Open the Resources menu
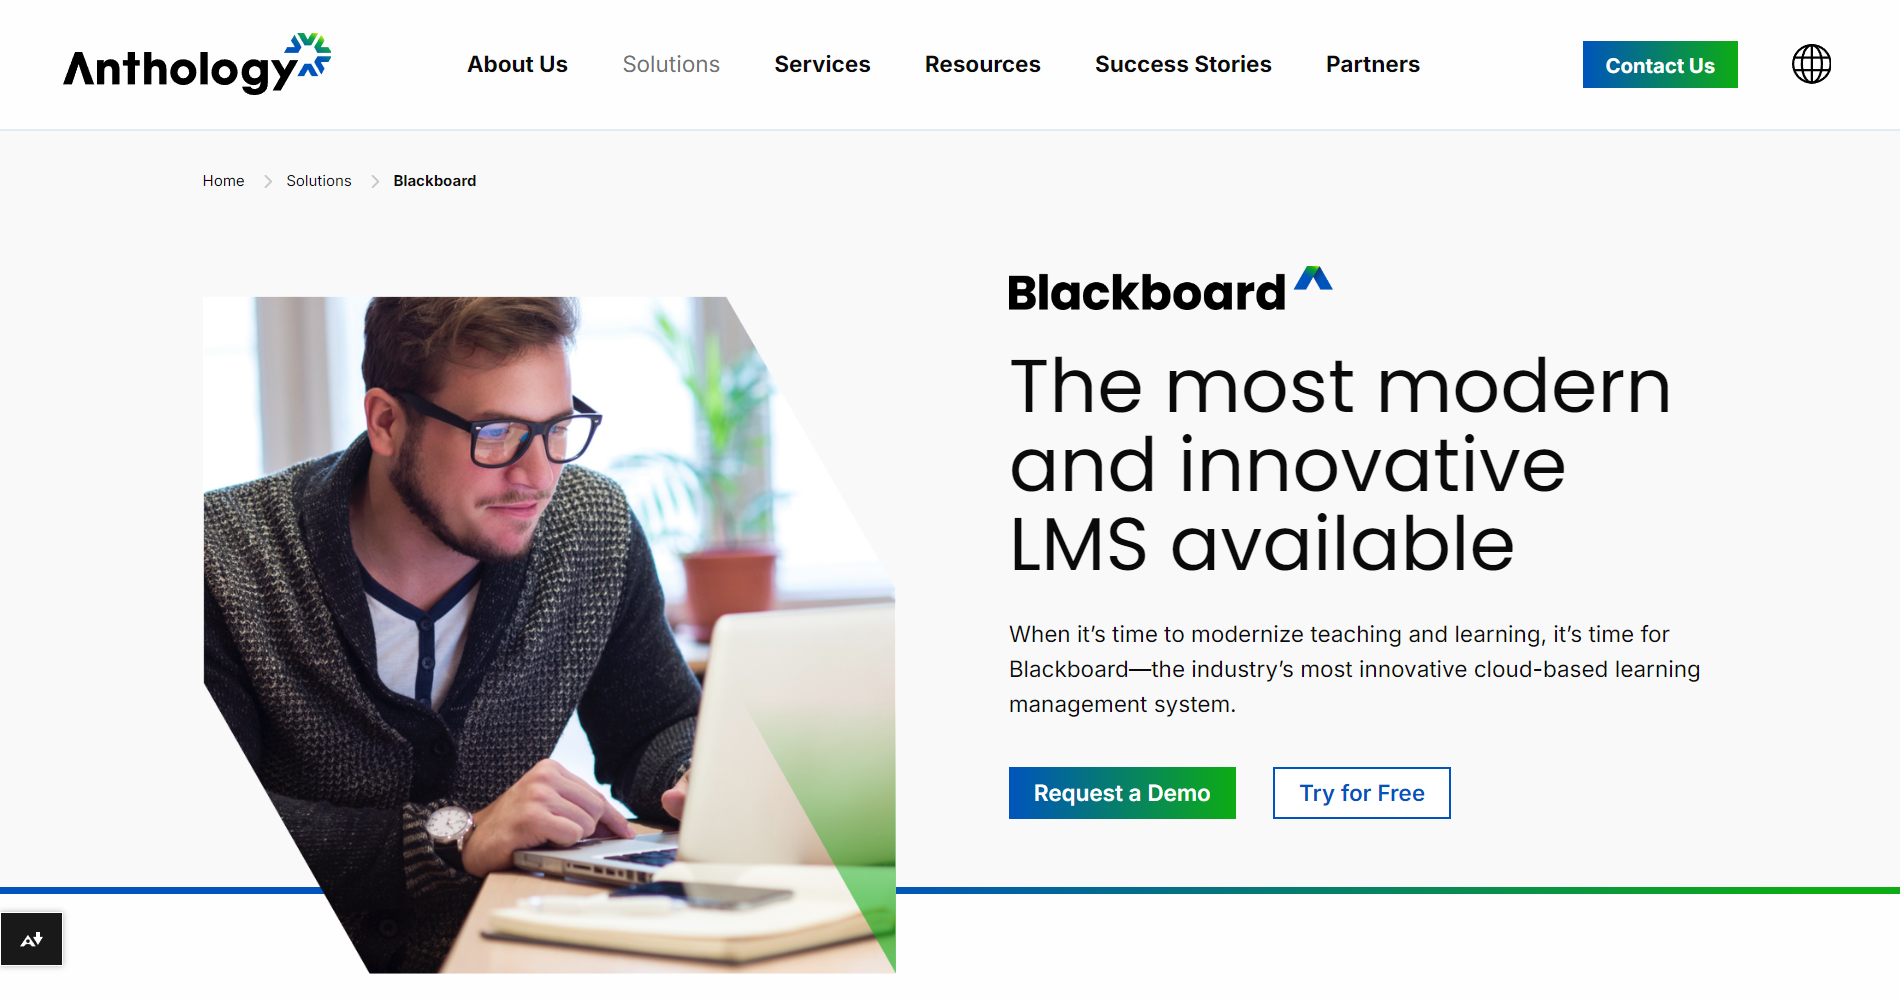Image resolution: width=1900 pixels, height=1000 pixels. click(982, 64)
